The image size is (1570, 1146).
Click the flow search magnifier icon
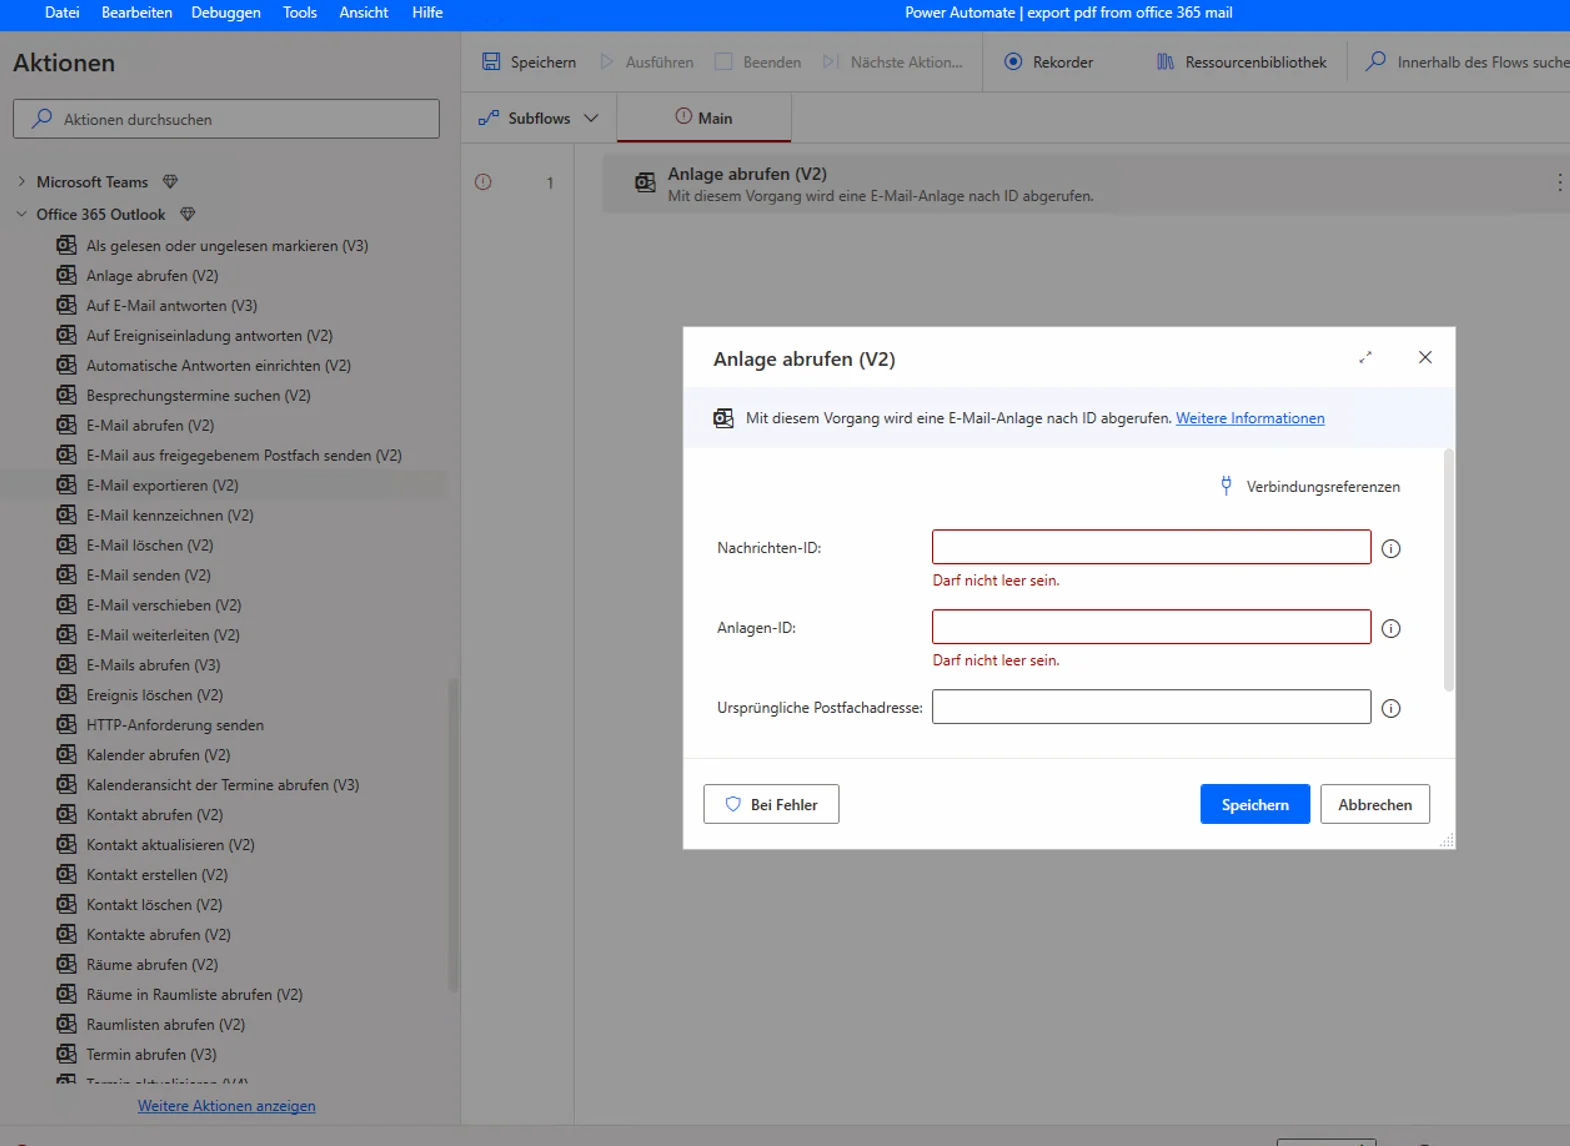point(1376,61)
